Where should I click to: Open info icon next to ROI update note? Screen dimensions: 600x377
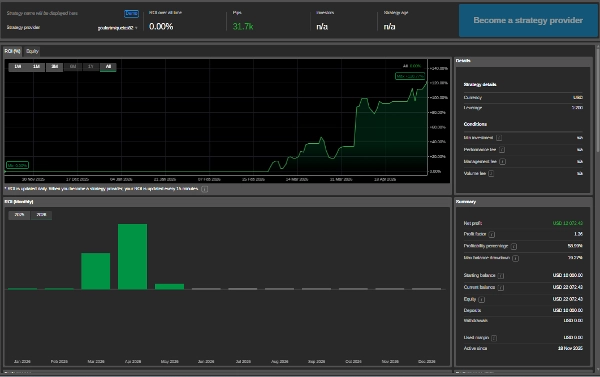205,189
